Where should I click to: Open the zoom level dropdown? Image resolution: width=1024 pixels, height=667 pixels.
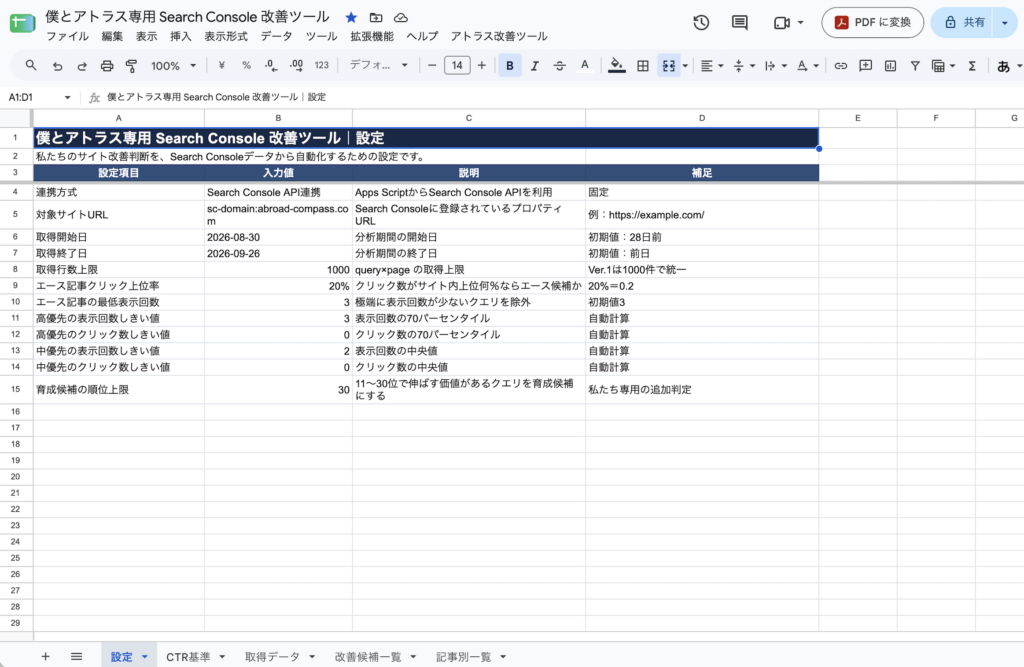point(174,65)
